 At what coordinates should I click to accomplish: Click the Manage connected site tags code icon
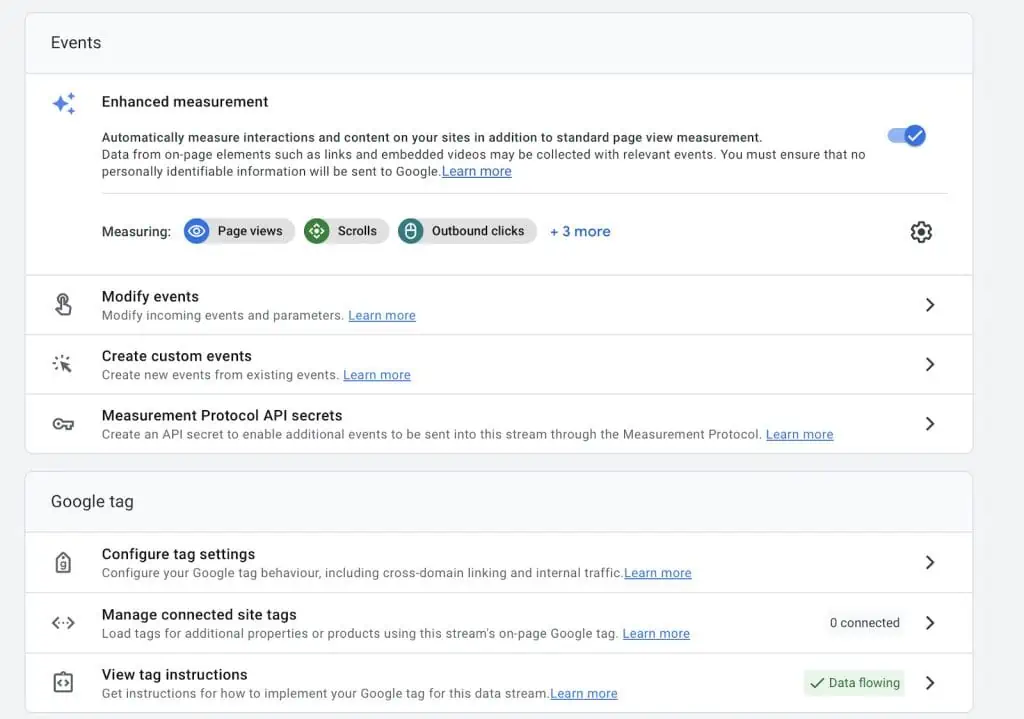click(63, 623)
